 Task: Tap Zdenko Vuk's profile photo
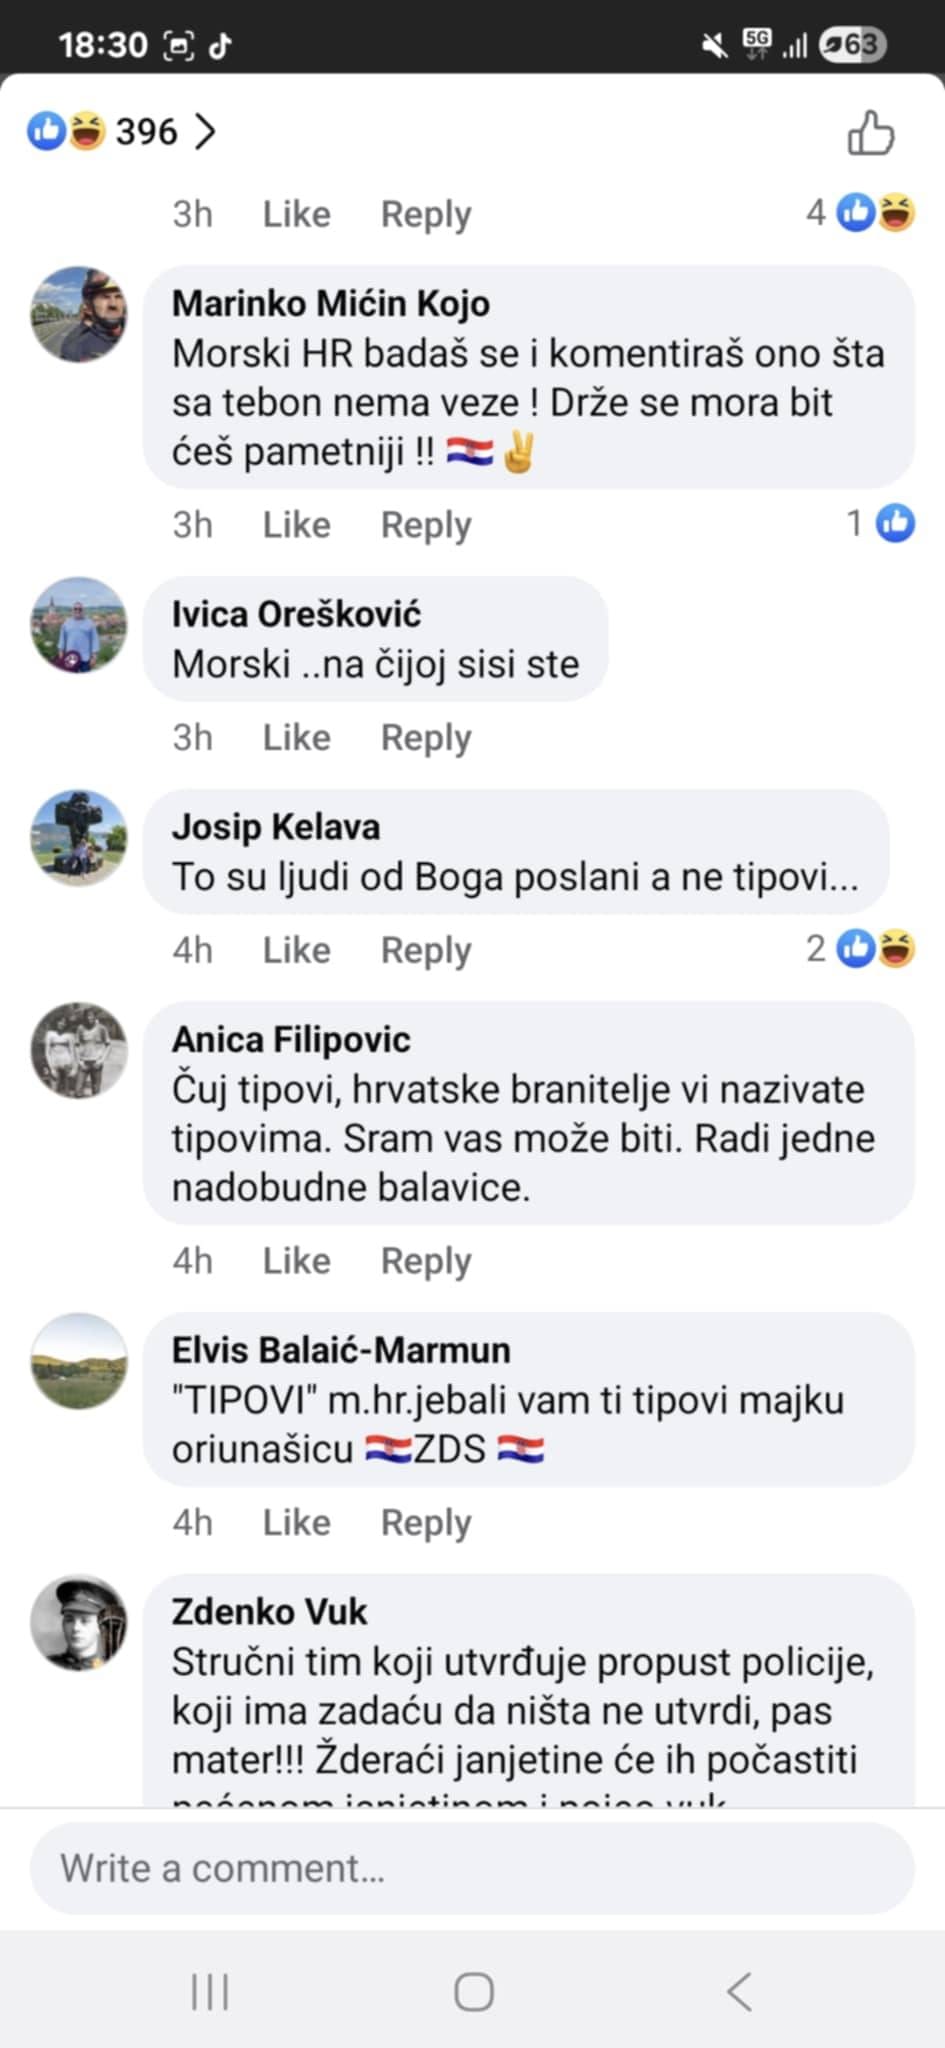pos(79,1623)
